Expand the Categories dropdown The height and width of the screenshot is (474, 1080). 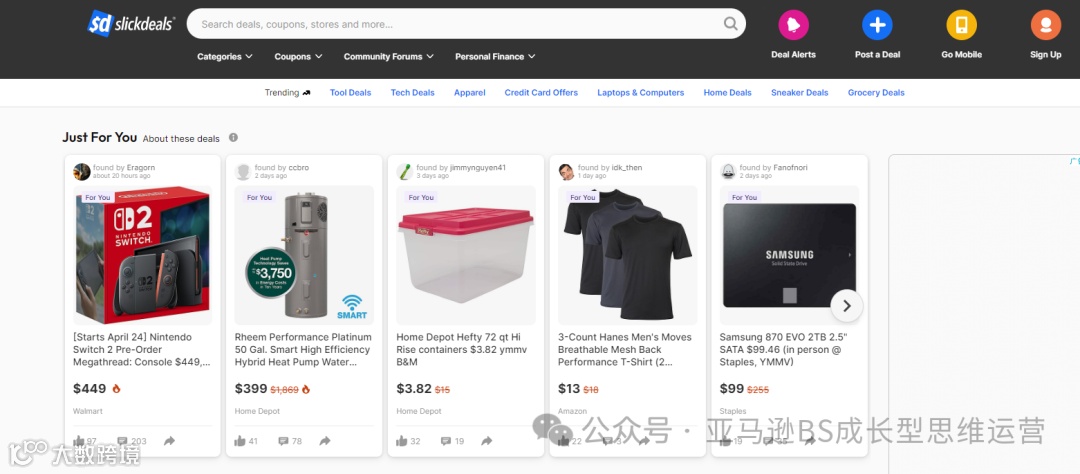click(225, 56)
